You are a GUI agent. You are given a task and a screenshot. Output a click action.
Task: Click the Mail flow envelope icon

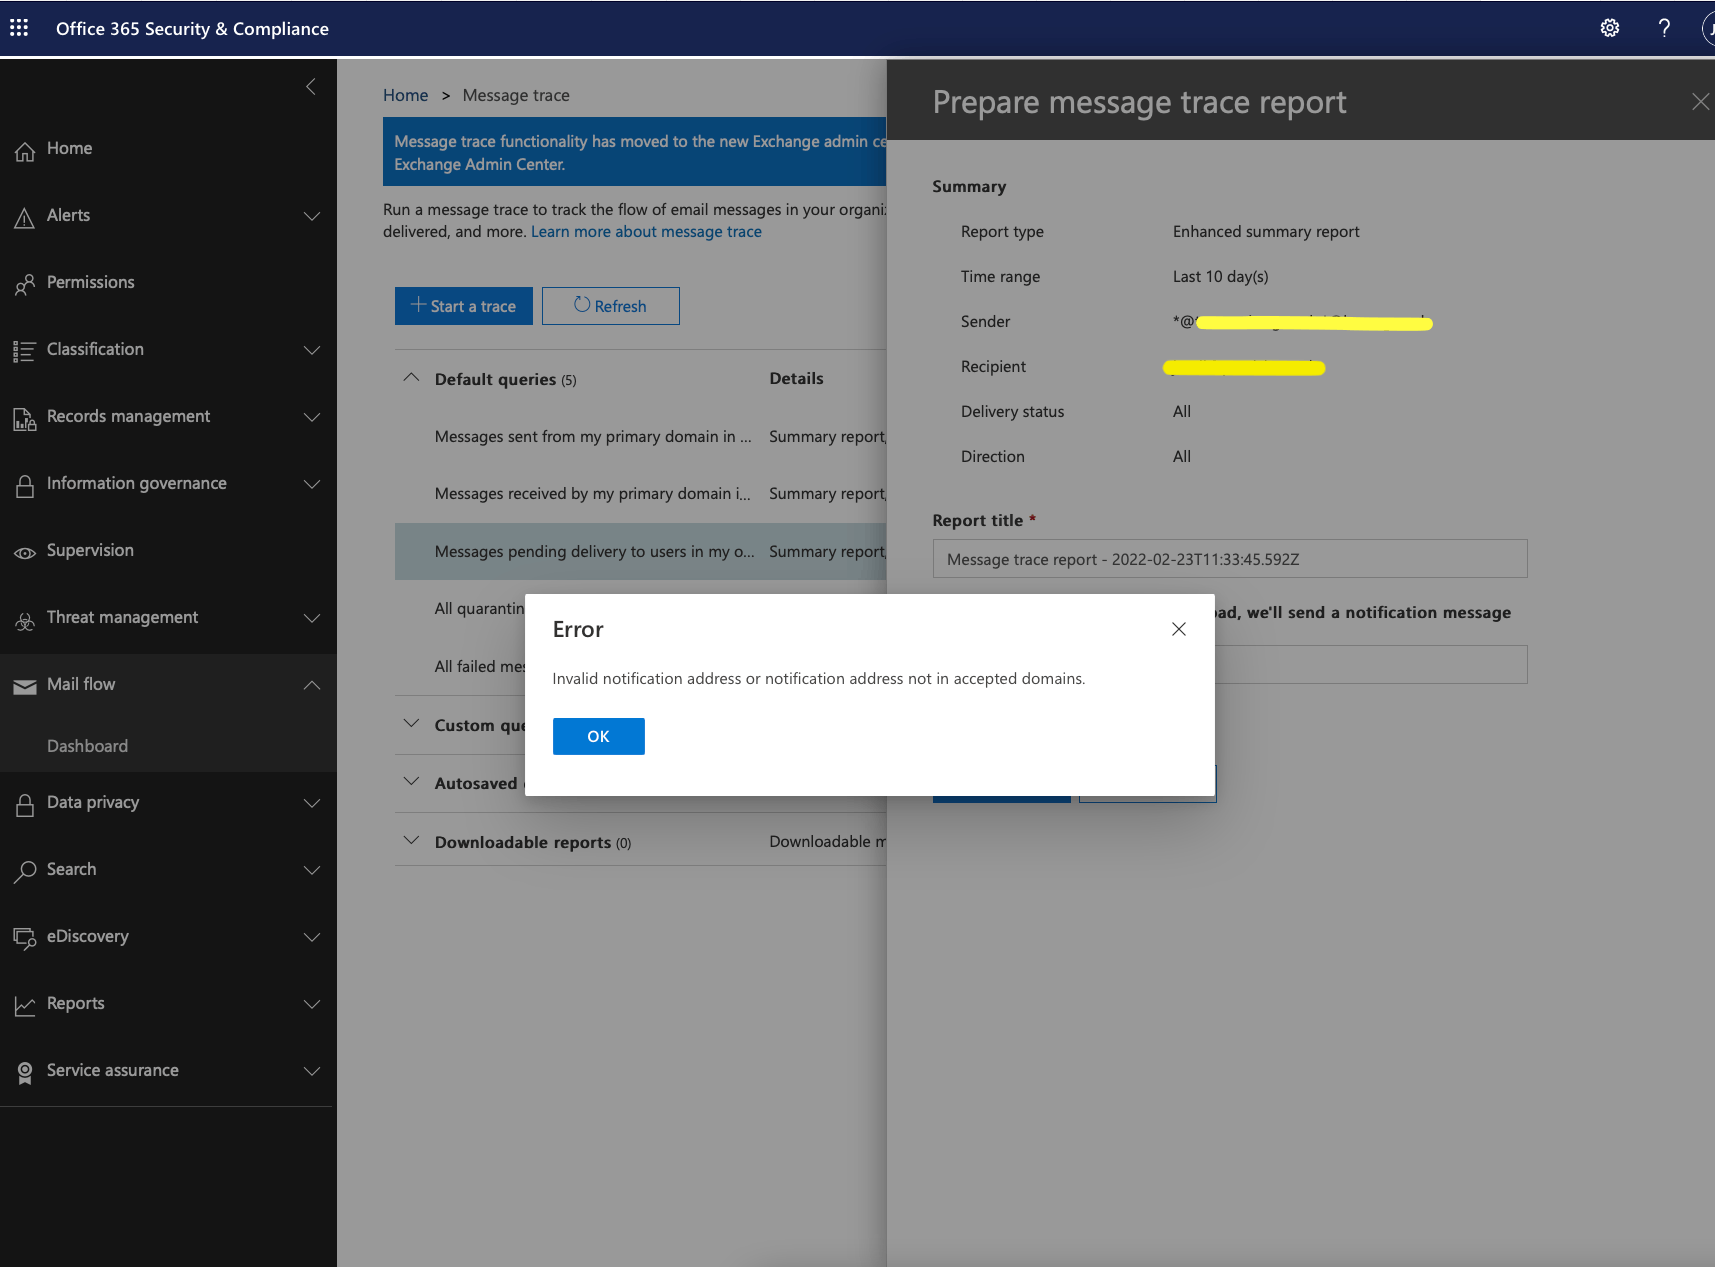pos(25,687)
